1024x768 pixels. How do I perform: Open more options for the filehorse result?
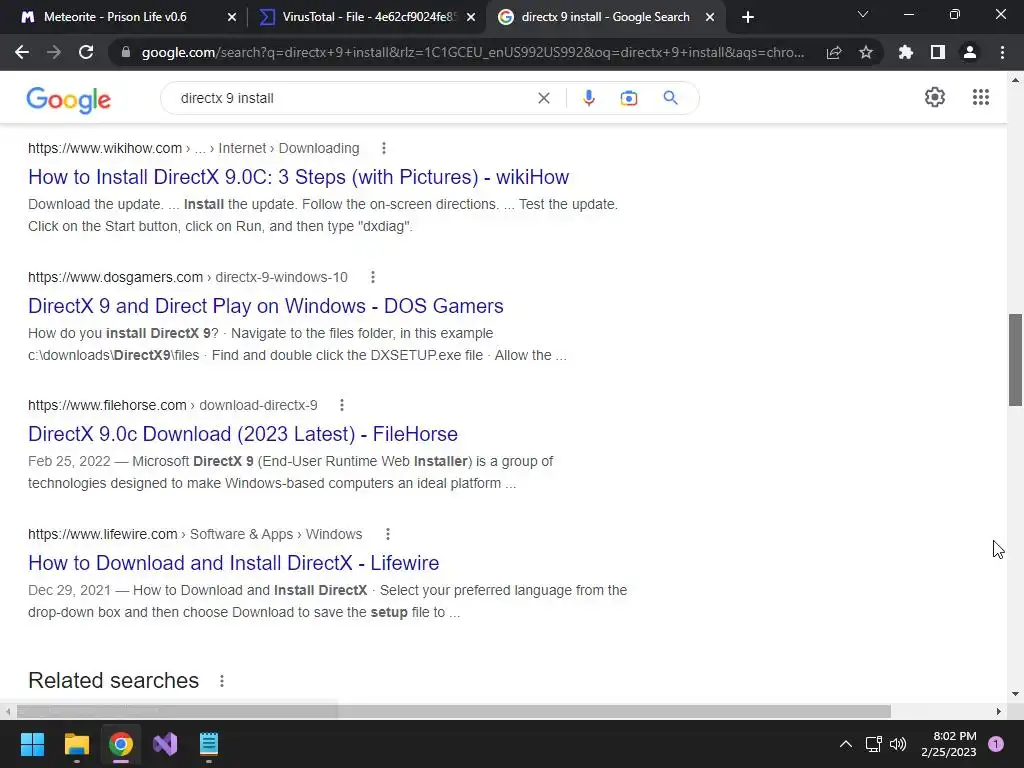[342, 405]
